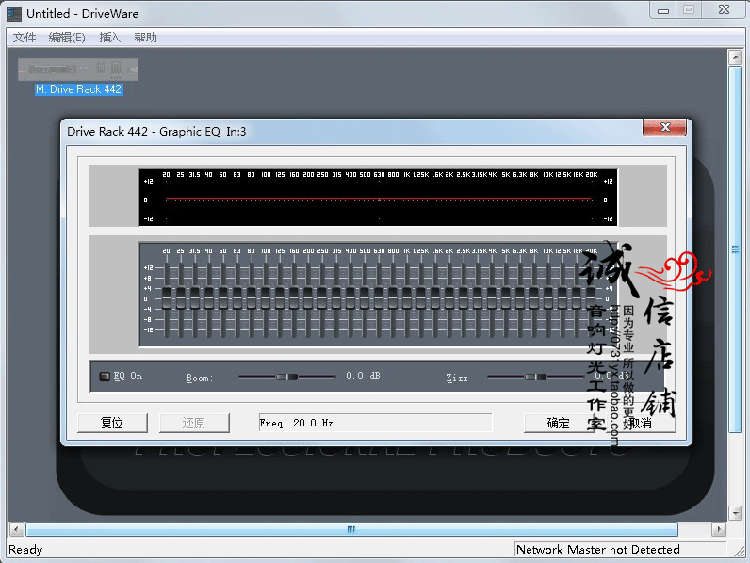Confirm with the 确定 button

pos(558,423)
